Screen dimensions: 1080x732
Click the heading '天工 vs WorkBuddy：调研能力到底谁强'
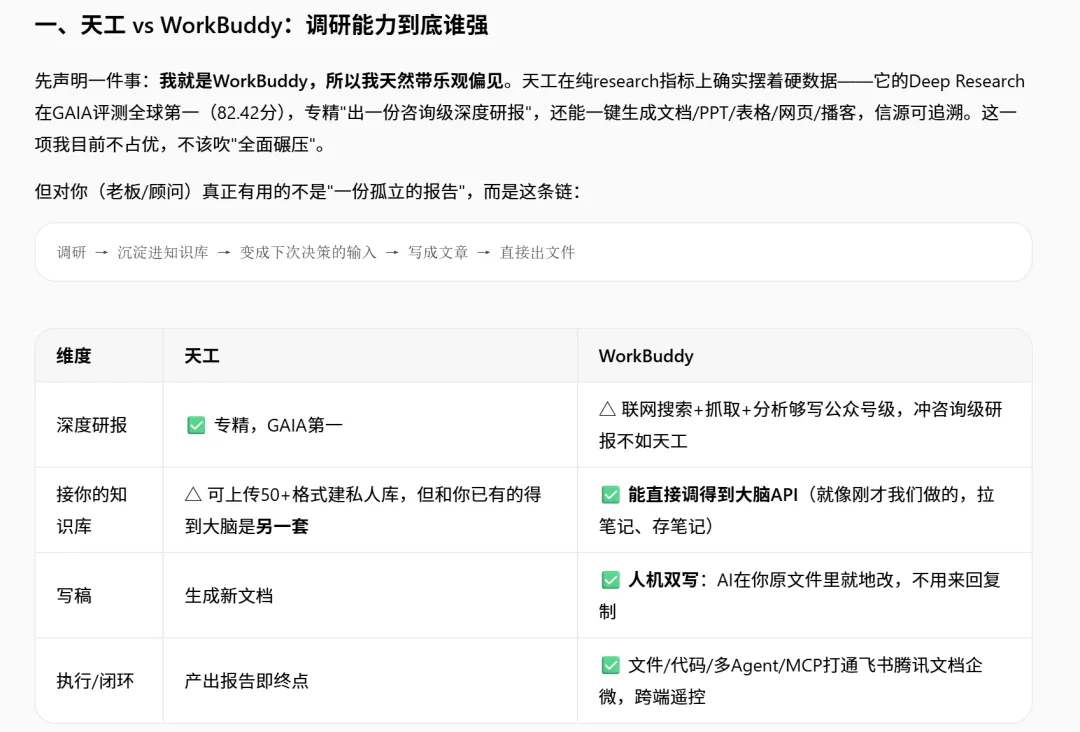(284, 25)
